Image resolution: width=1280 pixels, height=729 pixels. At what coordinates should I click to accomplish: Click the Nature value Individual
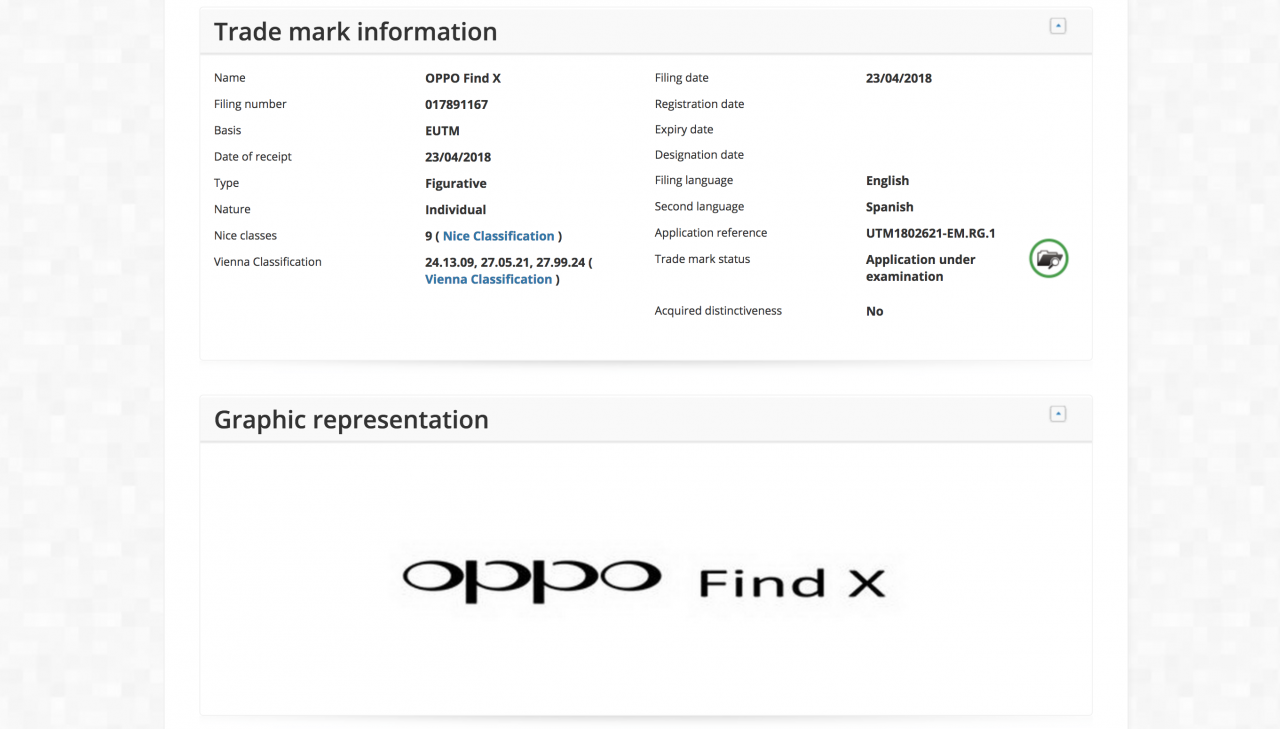coord(456,210)
